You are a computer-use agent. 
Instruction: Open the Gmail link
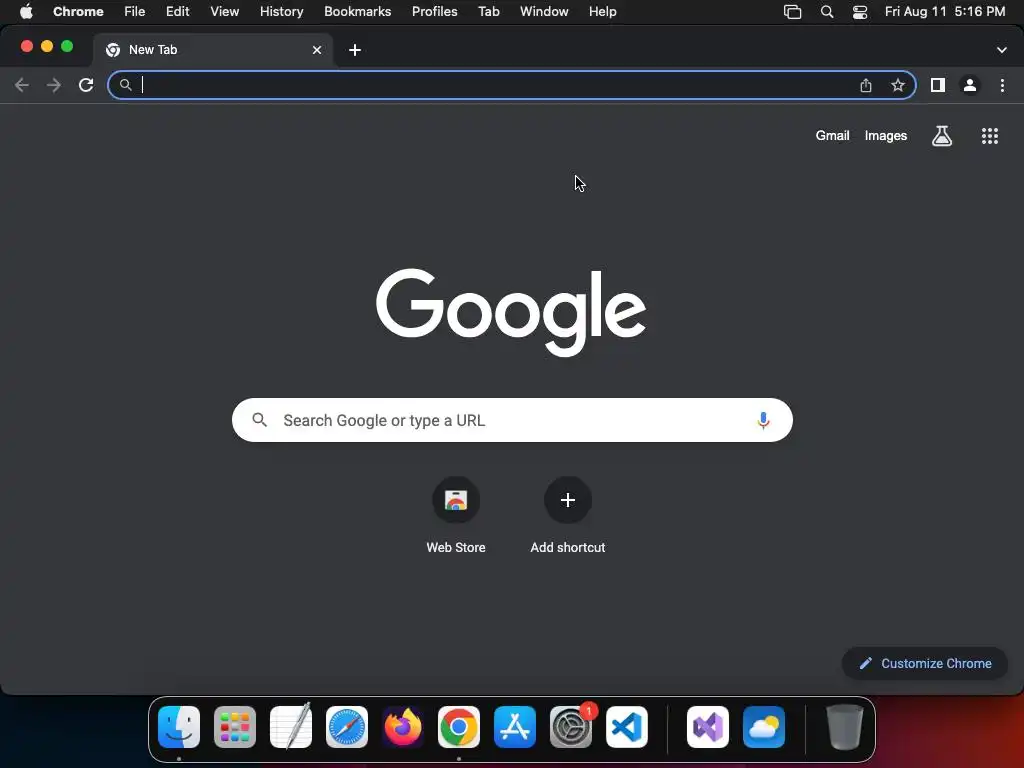[832, 136]
